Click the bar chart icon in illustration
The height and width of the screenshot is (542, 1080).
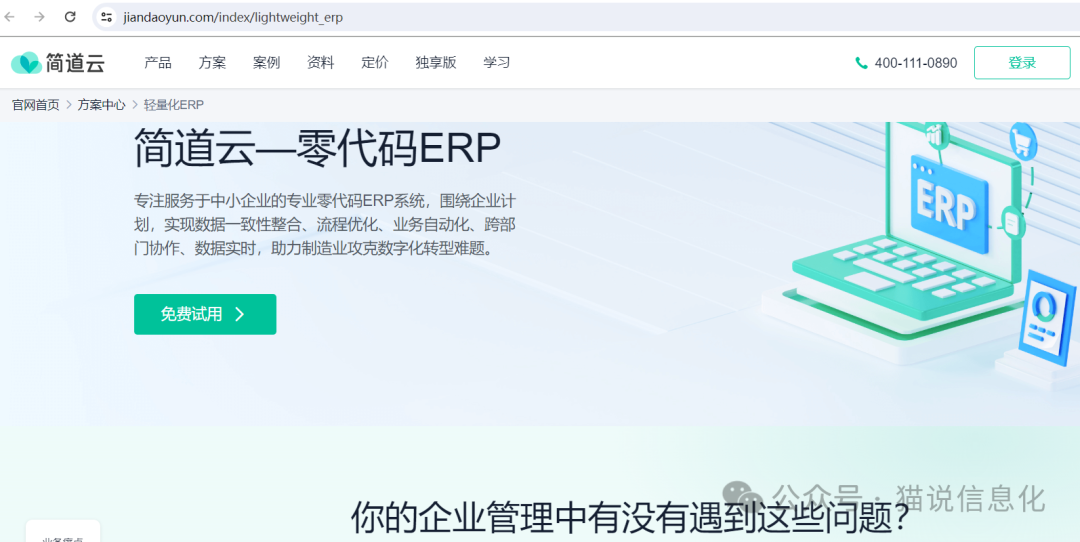tap(935, 134)
